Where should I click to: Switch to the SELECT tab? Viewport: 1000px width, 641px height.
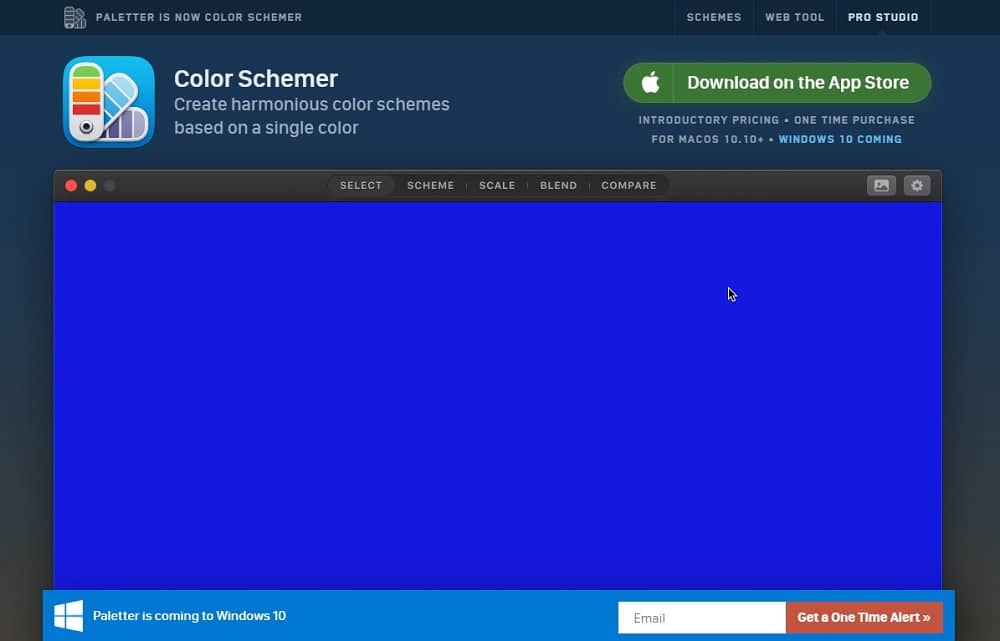coord(361,186)
